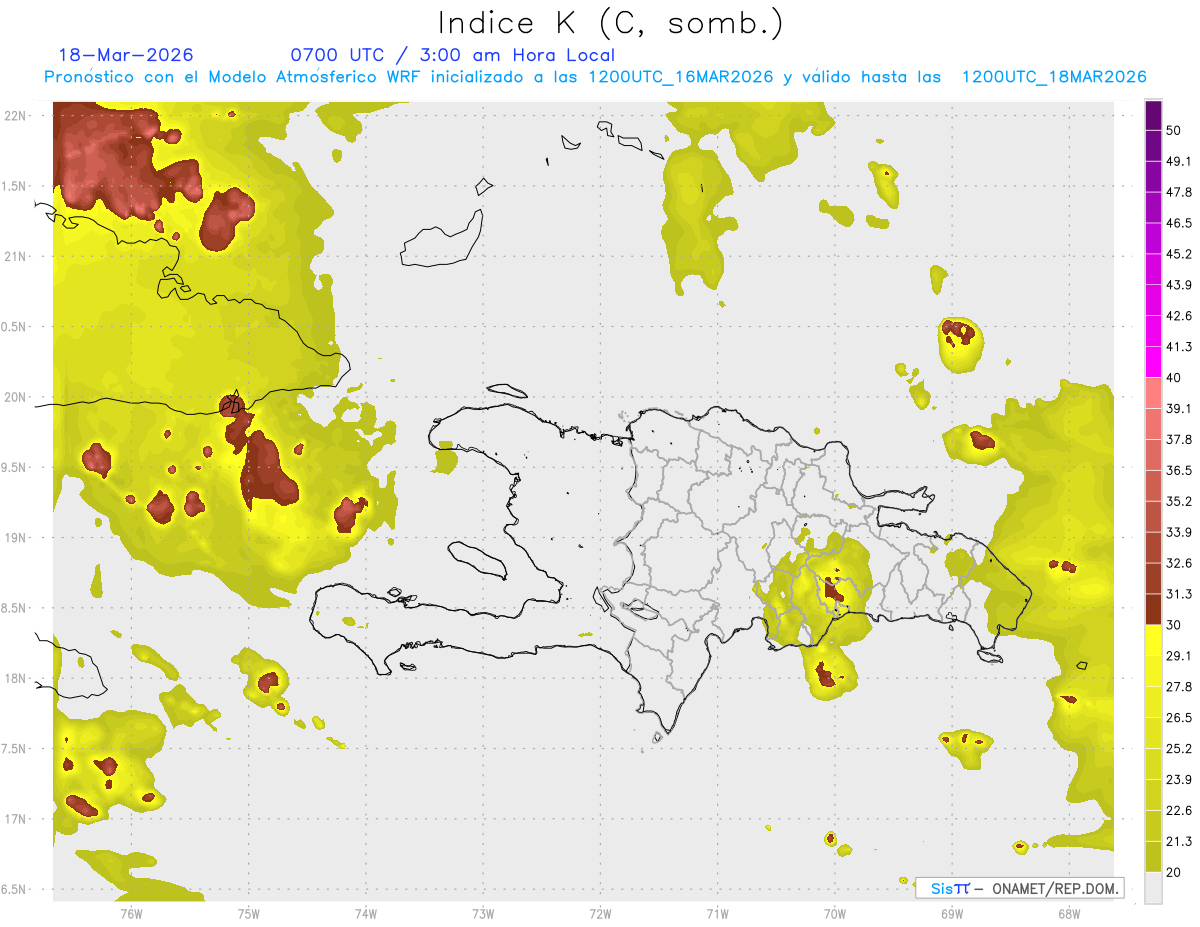Click the '47.8' colorbar label
Viewport: 1200px width, 927px height.
pyautogui.click(x=1179, y=192)
